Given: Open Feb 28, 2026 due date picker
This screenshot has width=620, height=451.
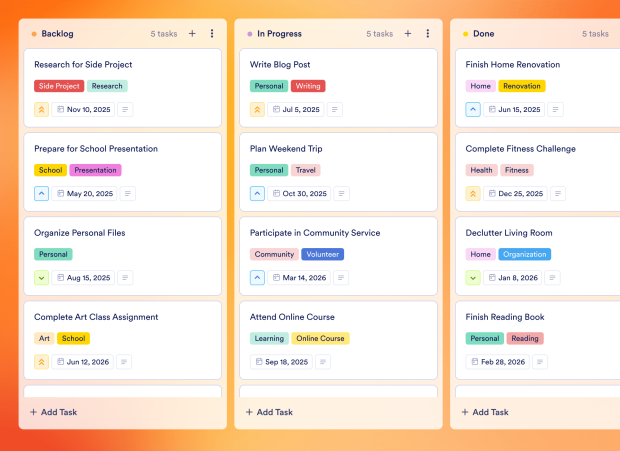Looking at the screenshot, I should (498, 362).
